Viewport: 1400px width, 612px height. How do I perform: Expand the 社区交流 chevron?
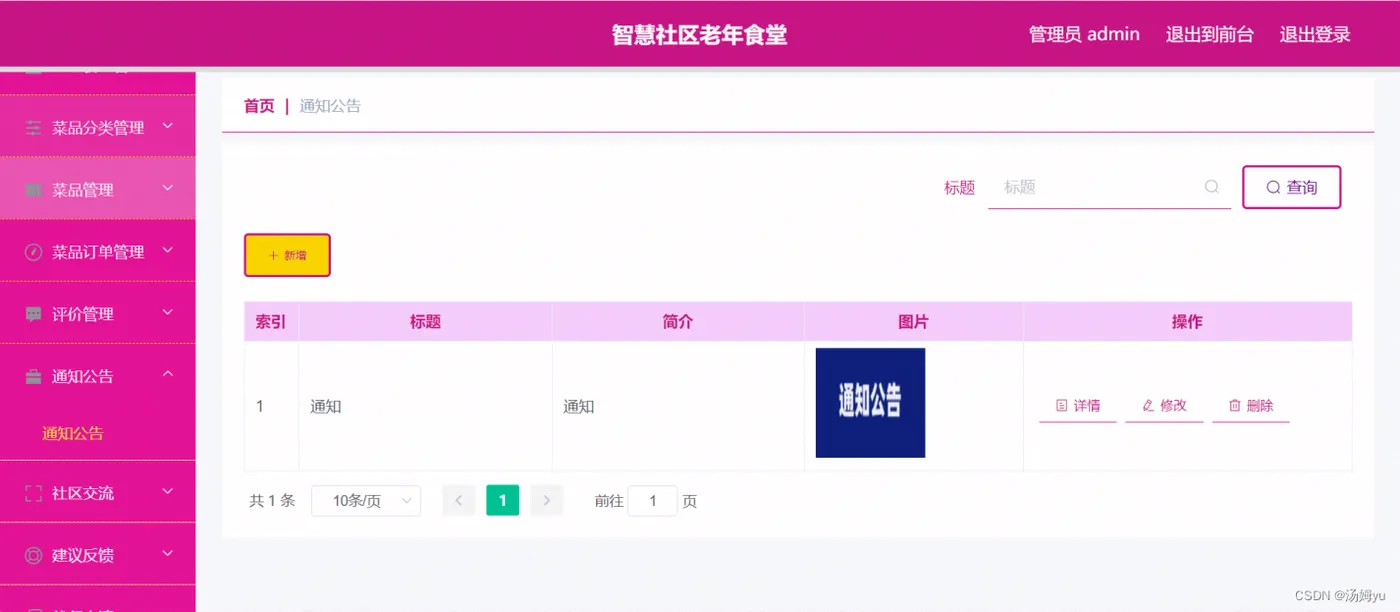[x=168, y=491]
